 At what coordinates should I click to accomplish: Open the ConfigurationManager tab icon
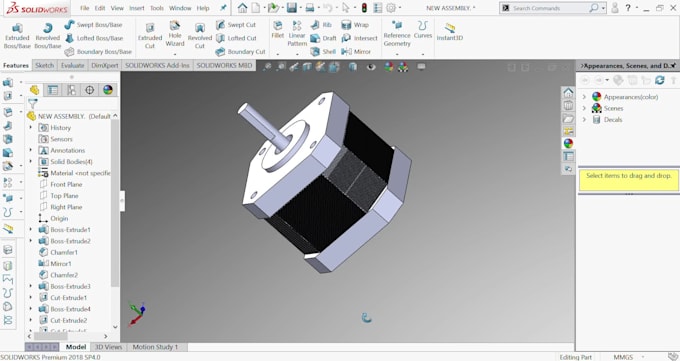click(x=71, y=90)
